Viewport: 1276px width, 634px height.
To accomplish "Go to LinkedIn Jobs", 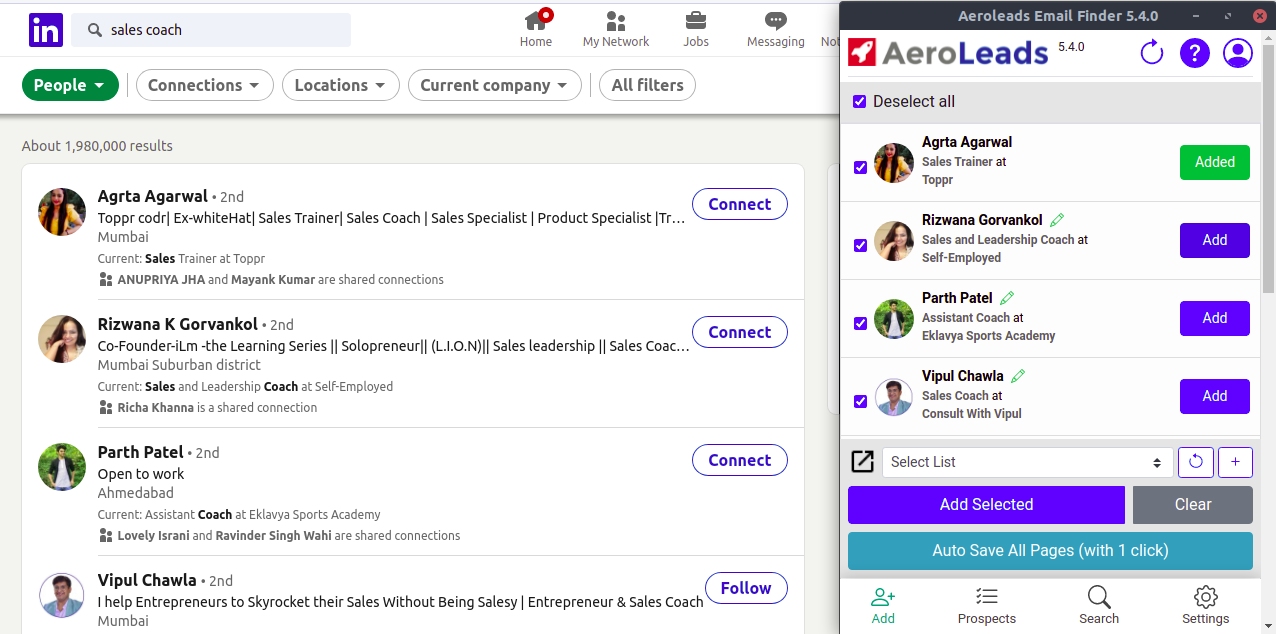I will (x=696, y=28).
